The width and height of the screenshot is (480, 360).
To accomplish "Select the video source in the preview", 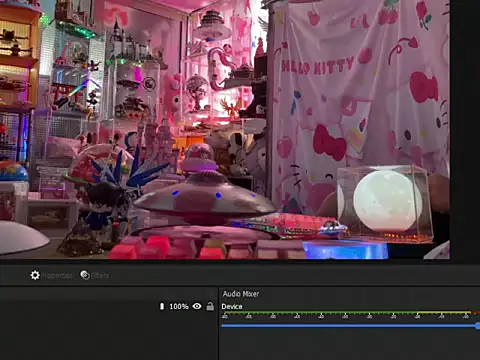I will coord(225,129).
